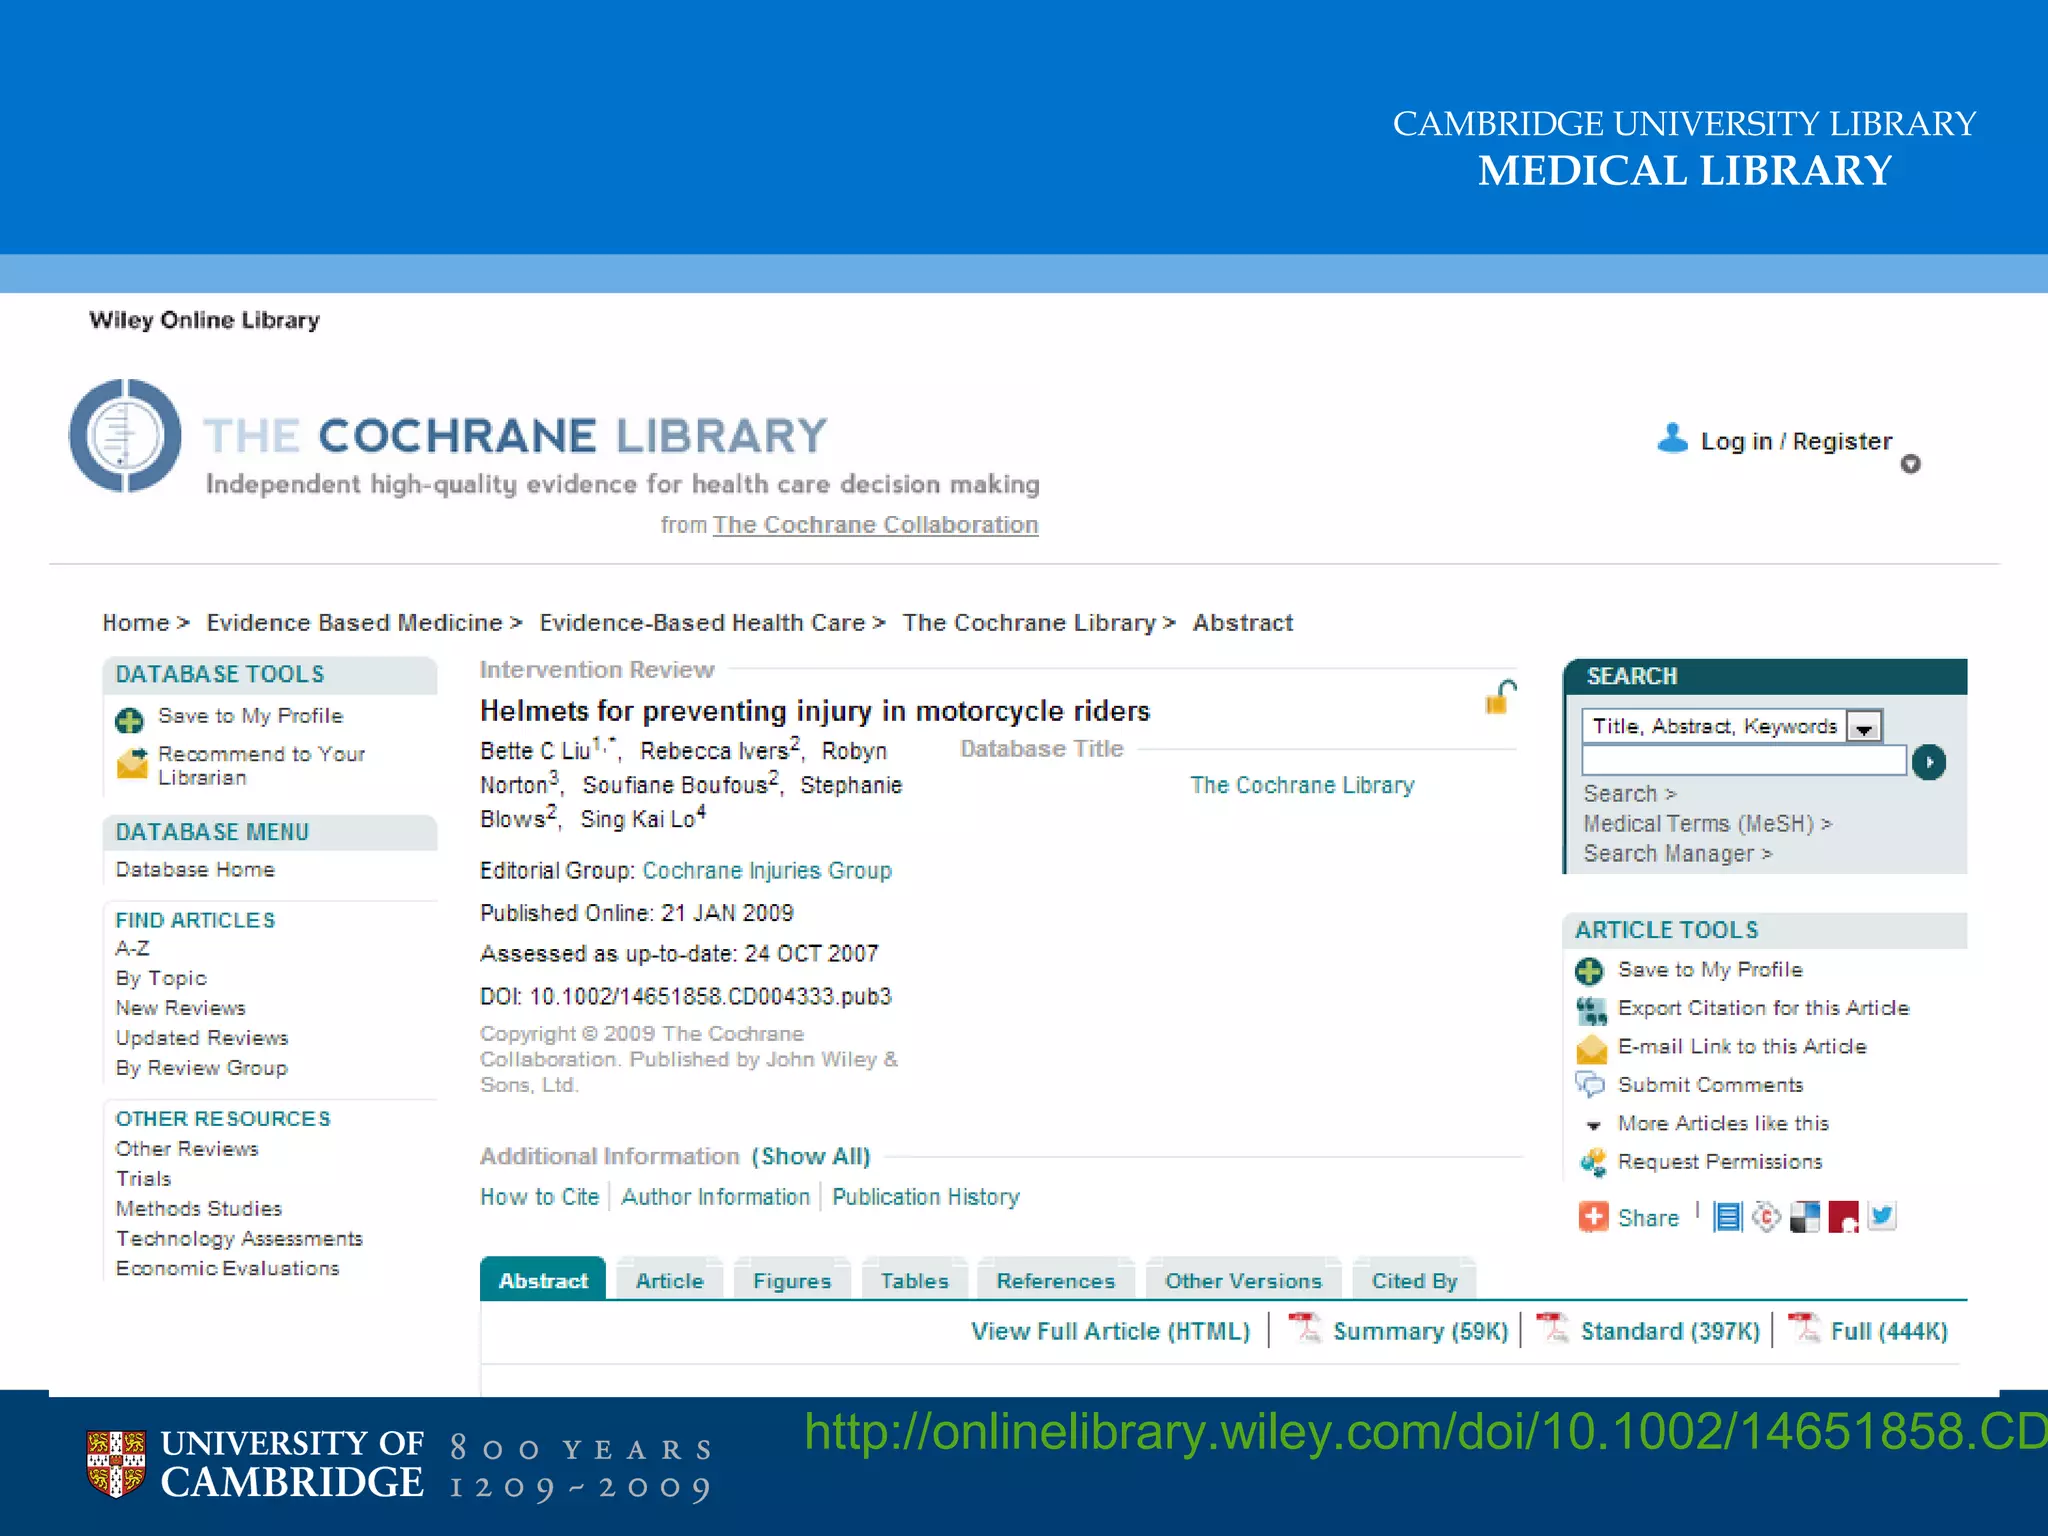
Task: Open the Tables tab
Action: (x=914, y=1281)
